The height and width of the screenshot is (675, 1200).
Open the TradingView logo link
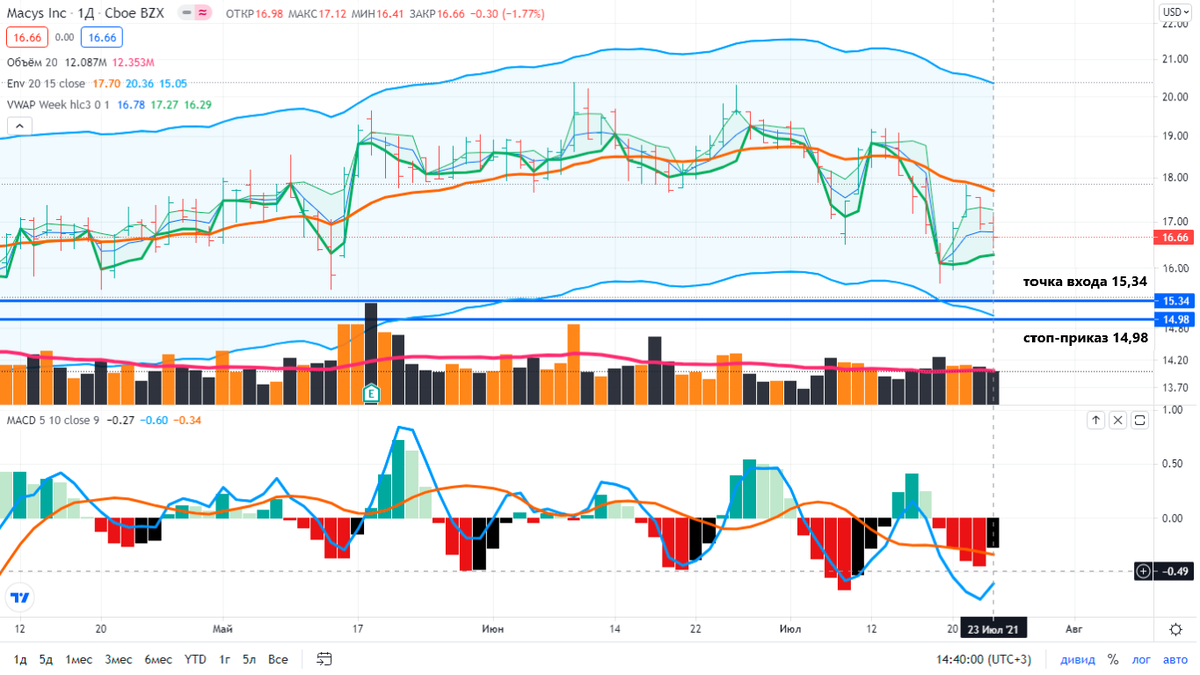click(x=19, y=598)
